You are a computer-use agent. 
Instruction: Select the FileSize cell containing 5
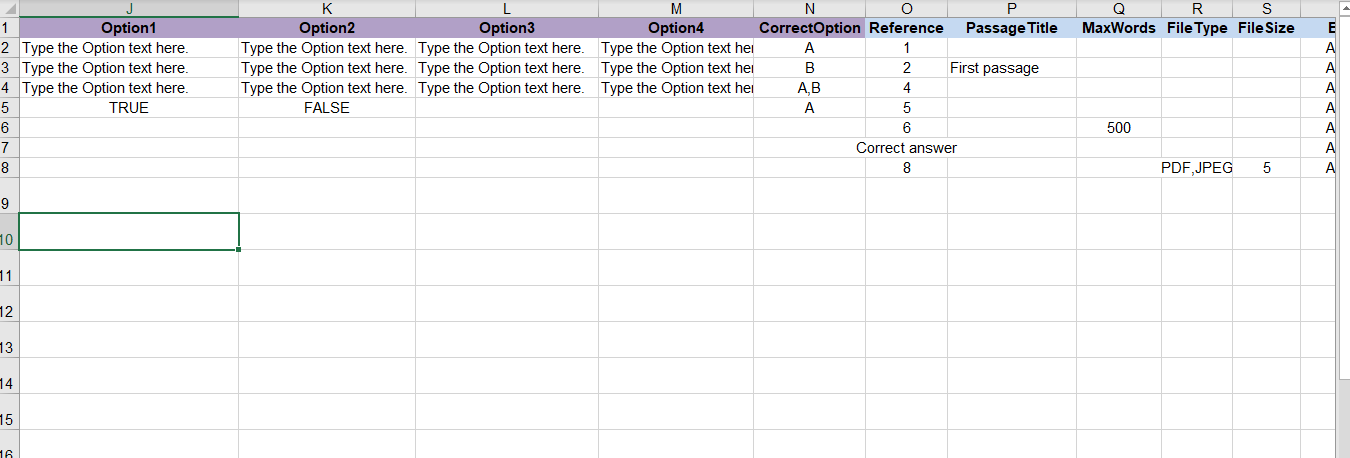tap(1266, 168)
